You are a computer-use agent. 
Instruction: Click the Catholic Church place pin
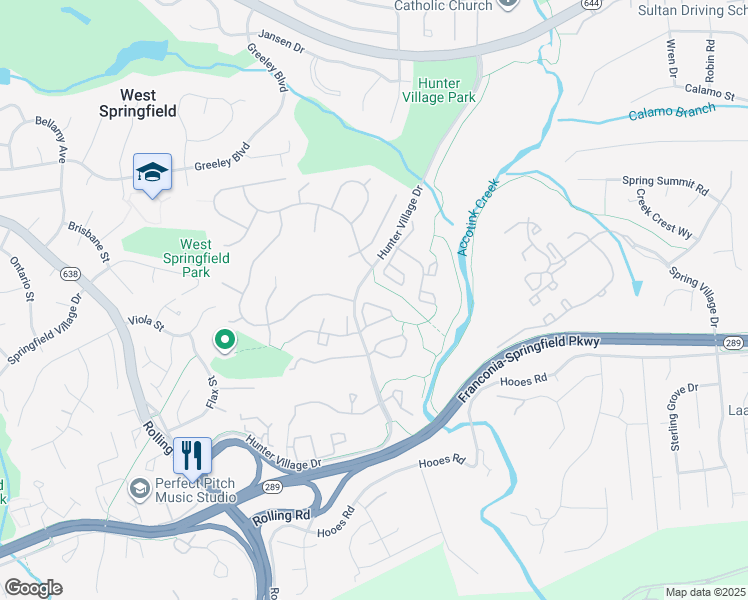pos(508,4)
